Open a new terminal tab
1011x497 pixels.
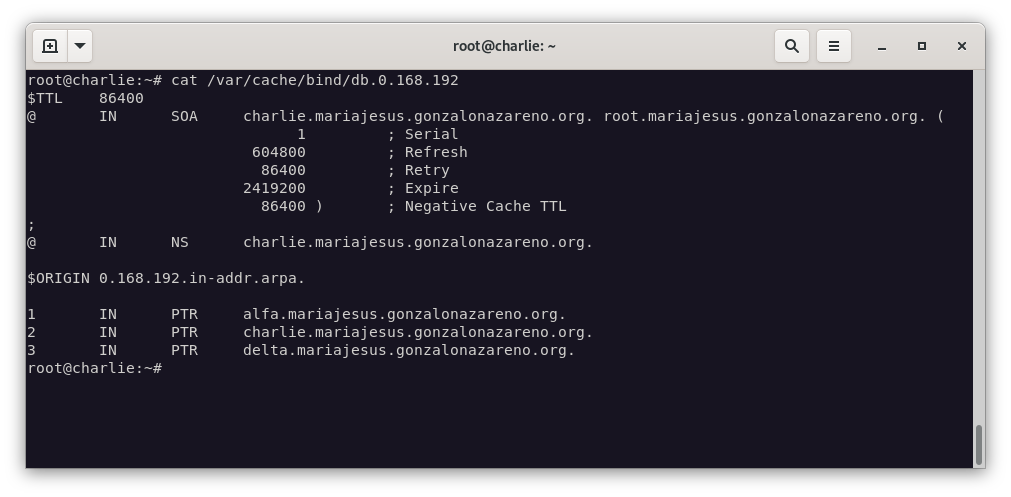[x=50, y=46]
